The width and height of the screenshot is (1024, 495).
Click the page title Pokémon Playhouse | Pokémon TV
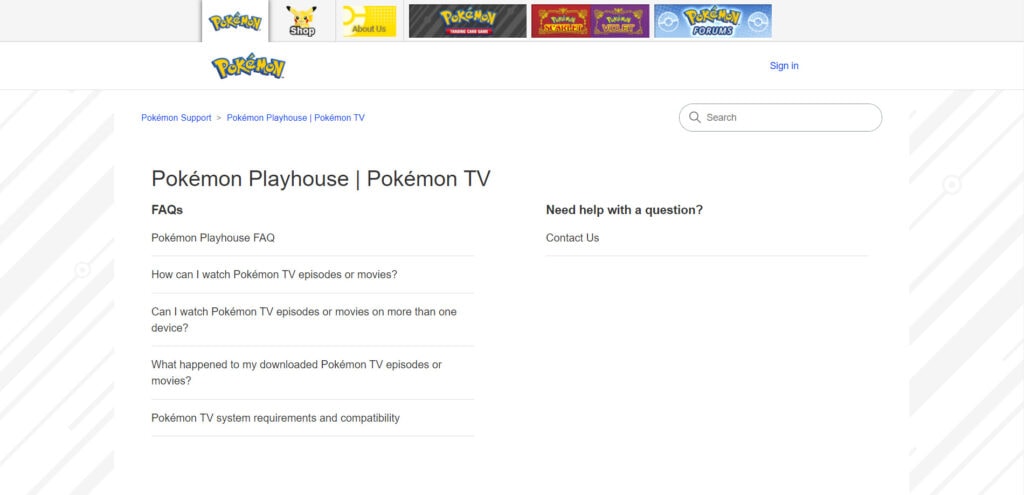pos(321,178)
